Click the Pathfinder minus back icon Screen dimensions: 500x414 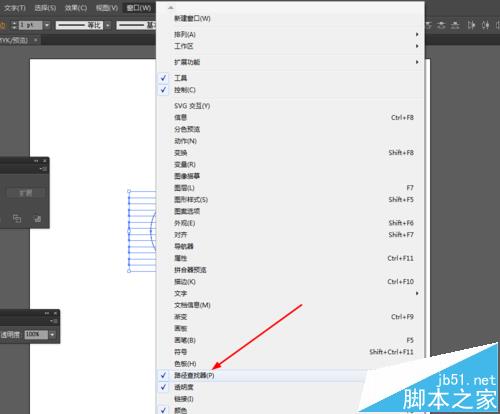click(37, 219)
